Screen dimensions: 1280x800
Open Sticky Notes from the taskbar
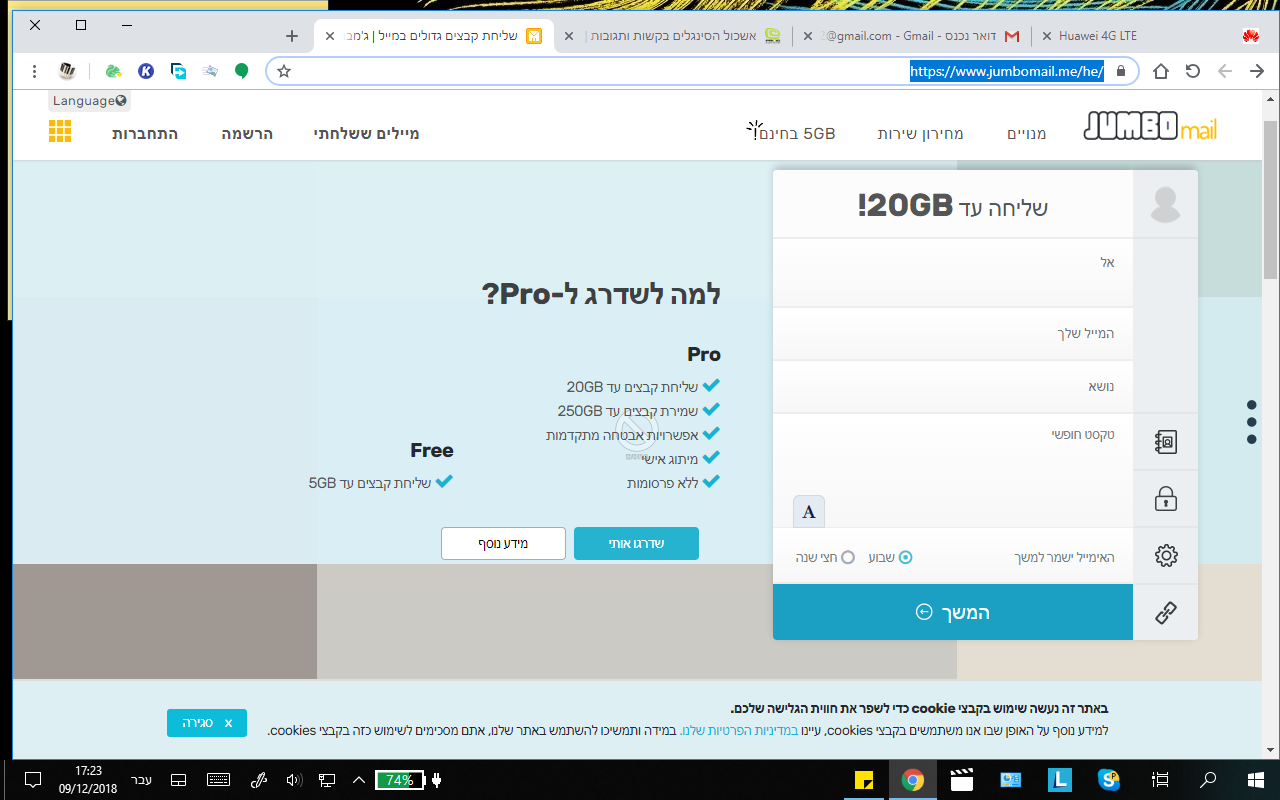point(864,780)
